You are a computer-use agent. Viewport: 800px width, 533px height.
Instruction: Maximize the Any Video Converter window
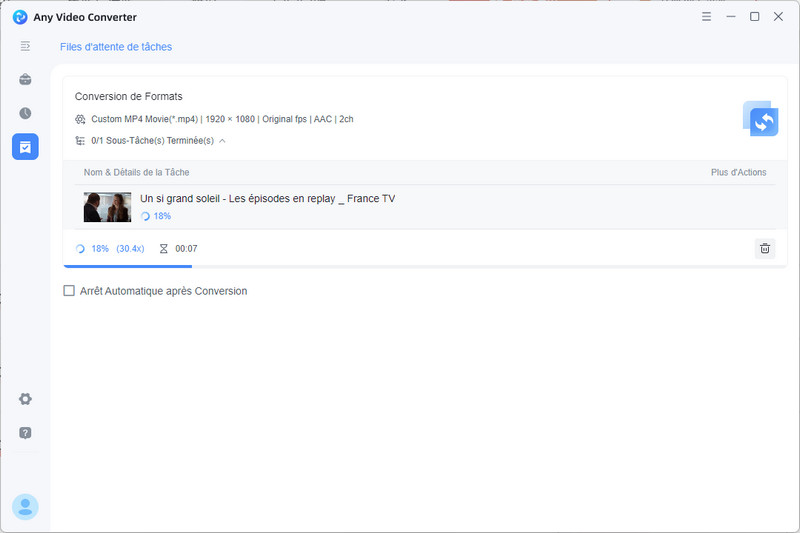coord(754,17)
